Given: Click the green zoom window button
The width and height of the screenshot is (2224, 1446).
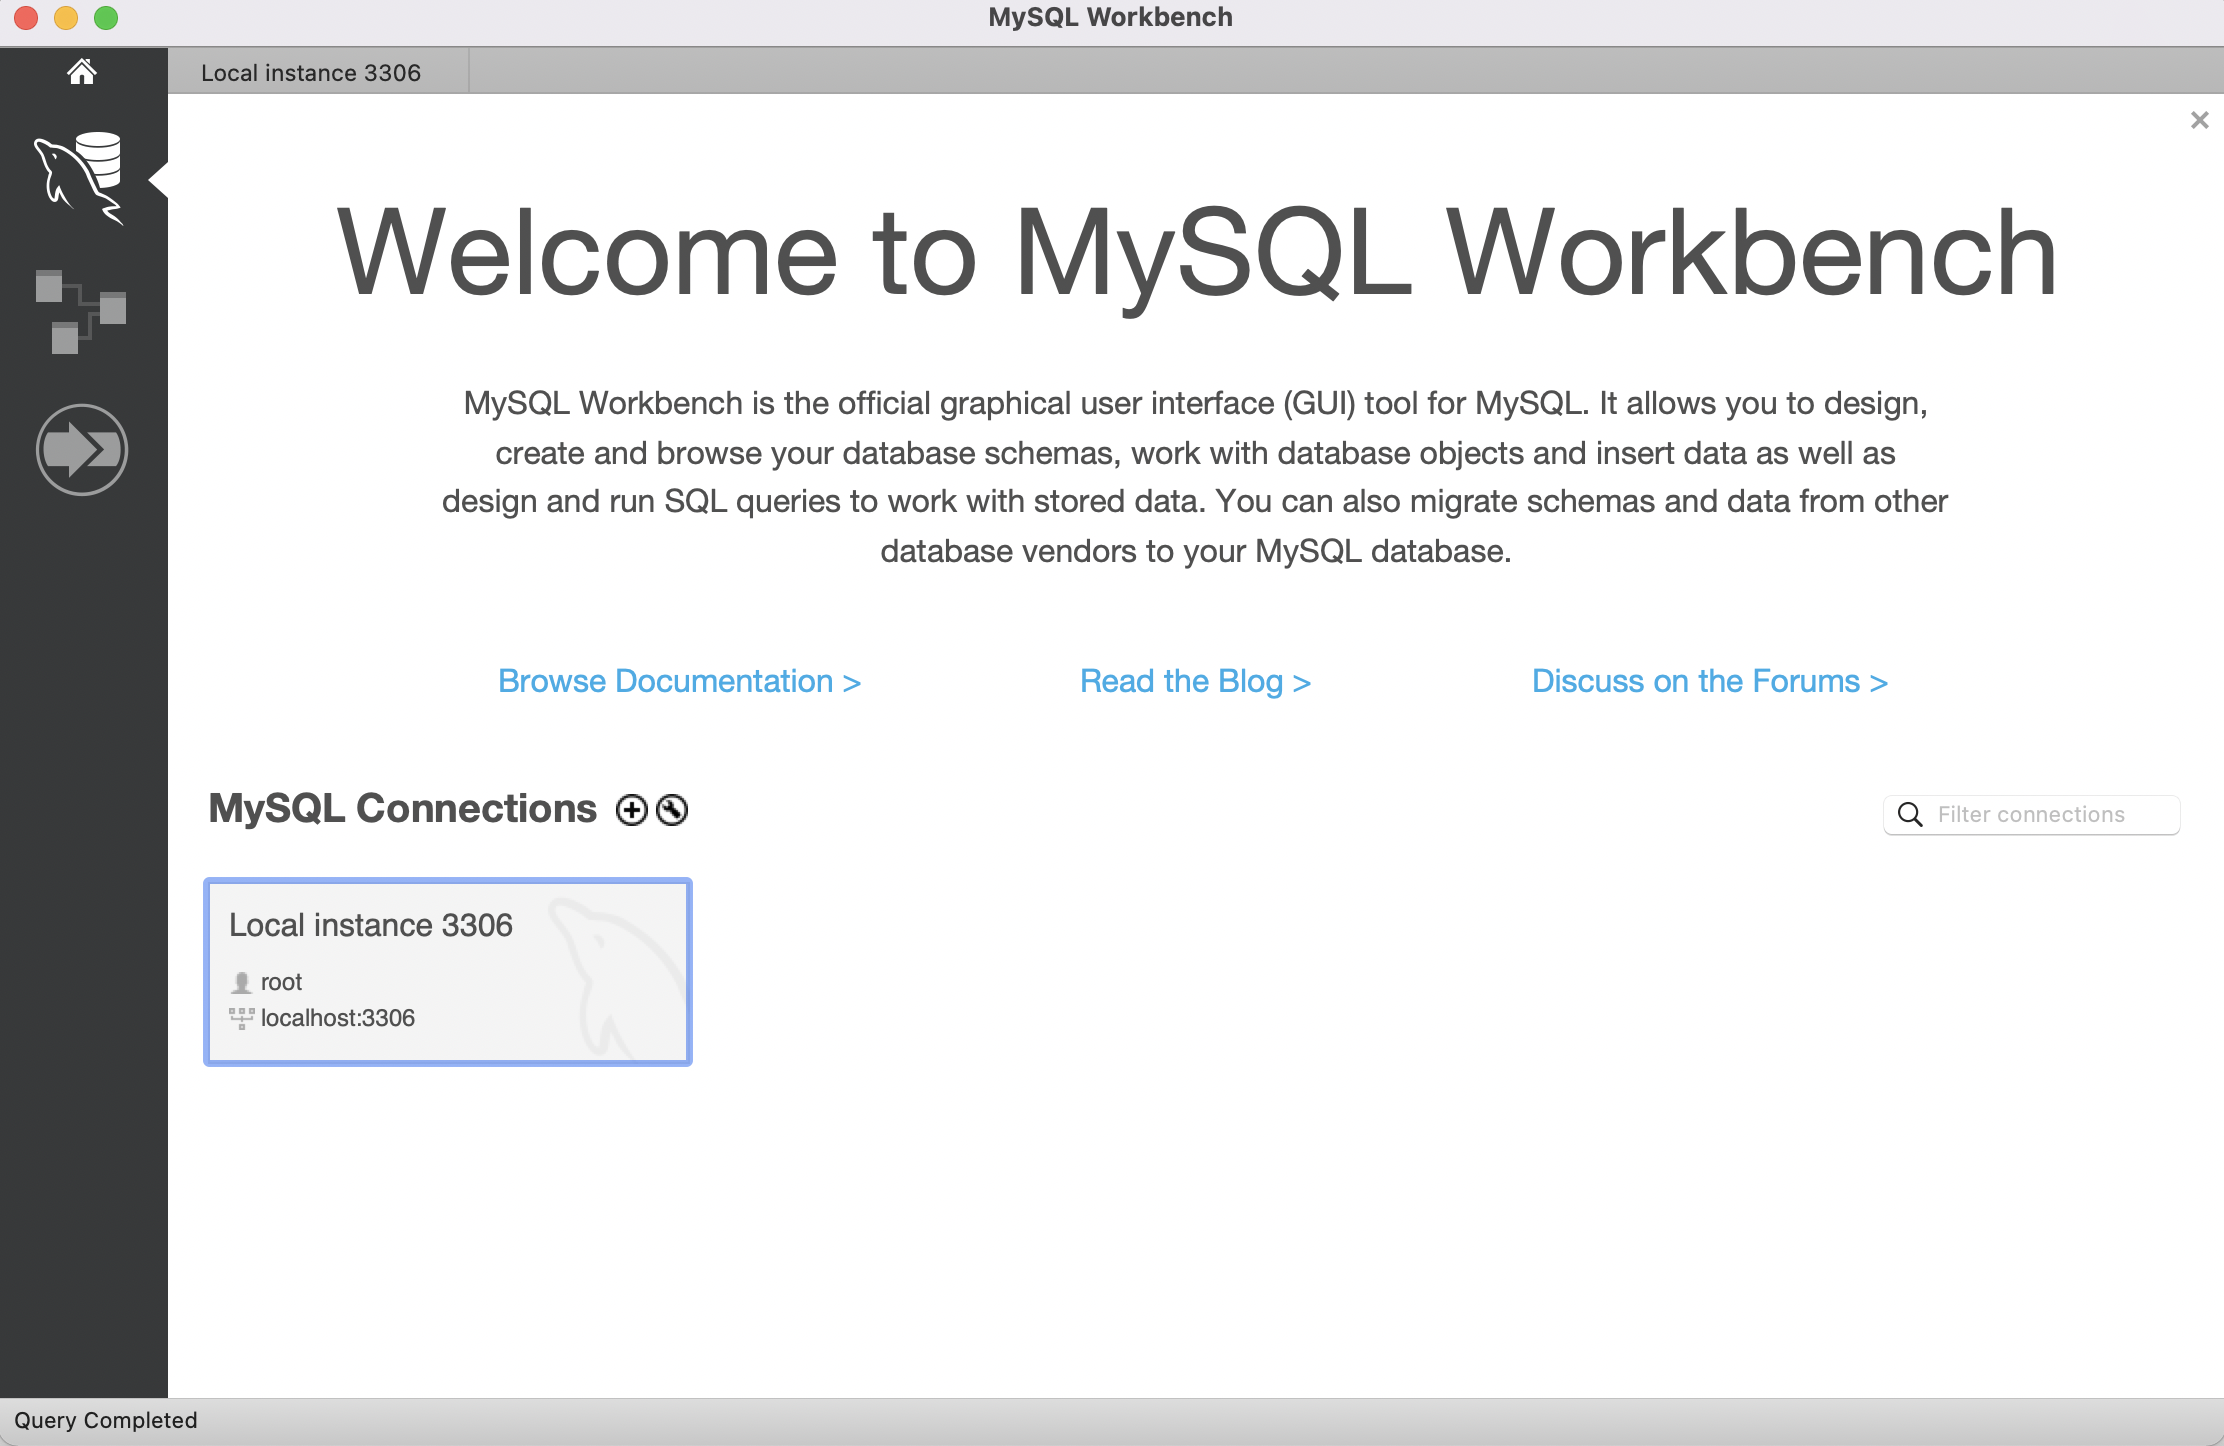Looking at the screenshot, I should point(106,18).
